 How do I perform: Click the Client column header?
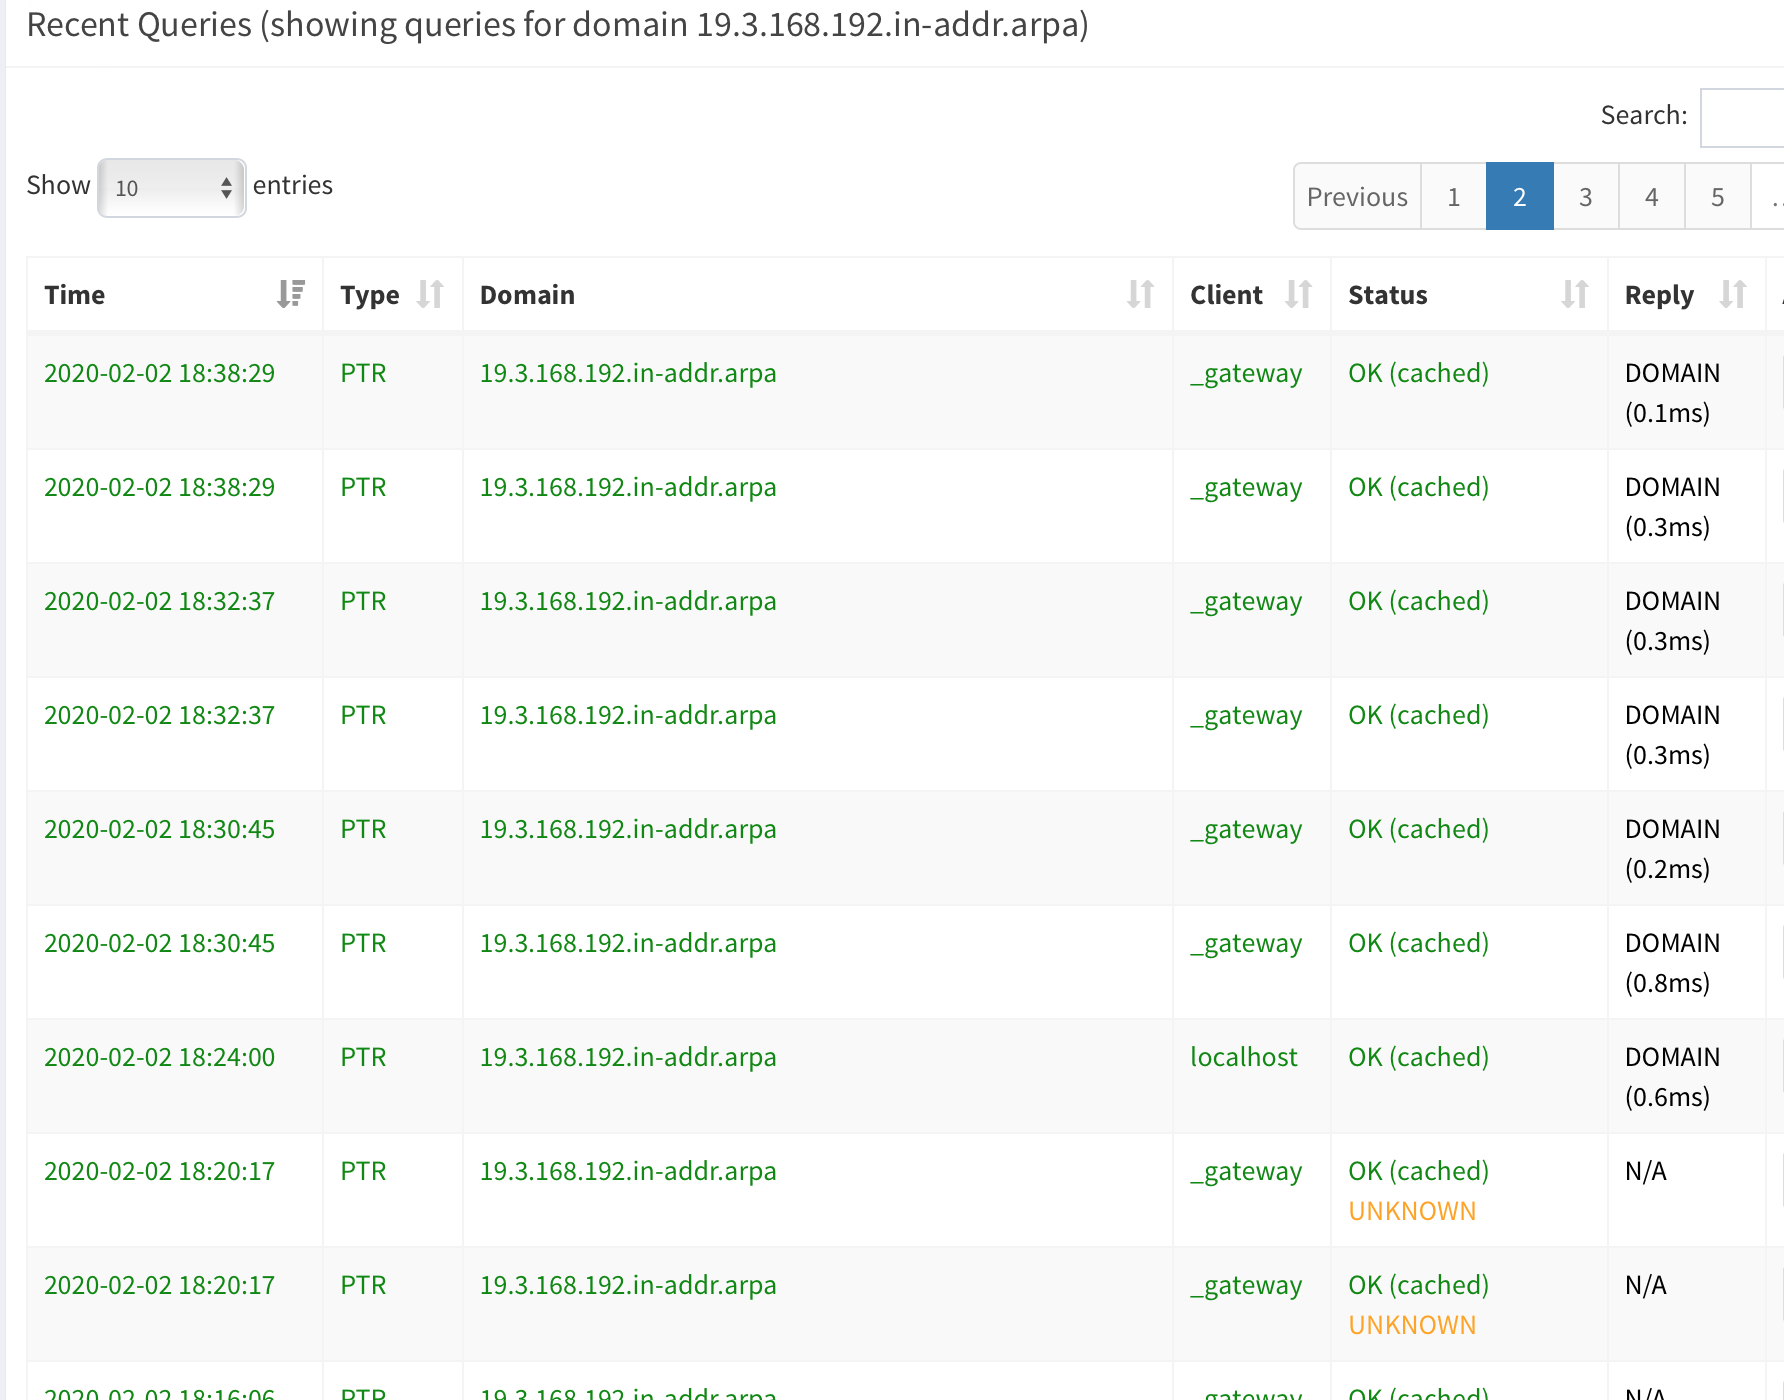[1252, 295]
